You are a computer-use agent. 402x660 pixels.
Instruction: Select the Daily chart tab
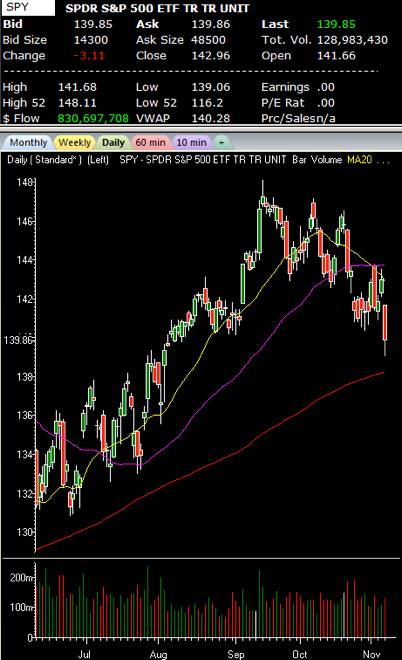113,143
